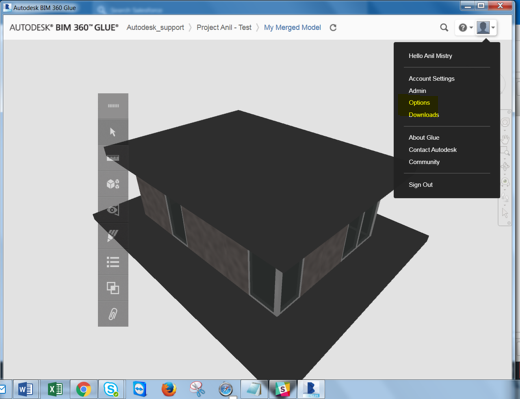
Task: Choose Options in user menu
Action: coord(419,103)
